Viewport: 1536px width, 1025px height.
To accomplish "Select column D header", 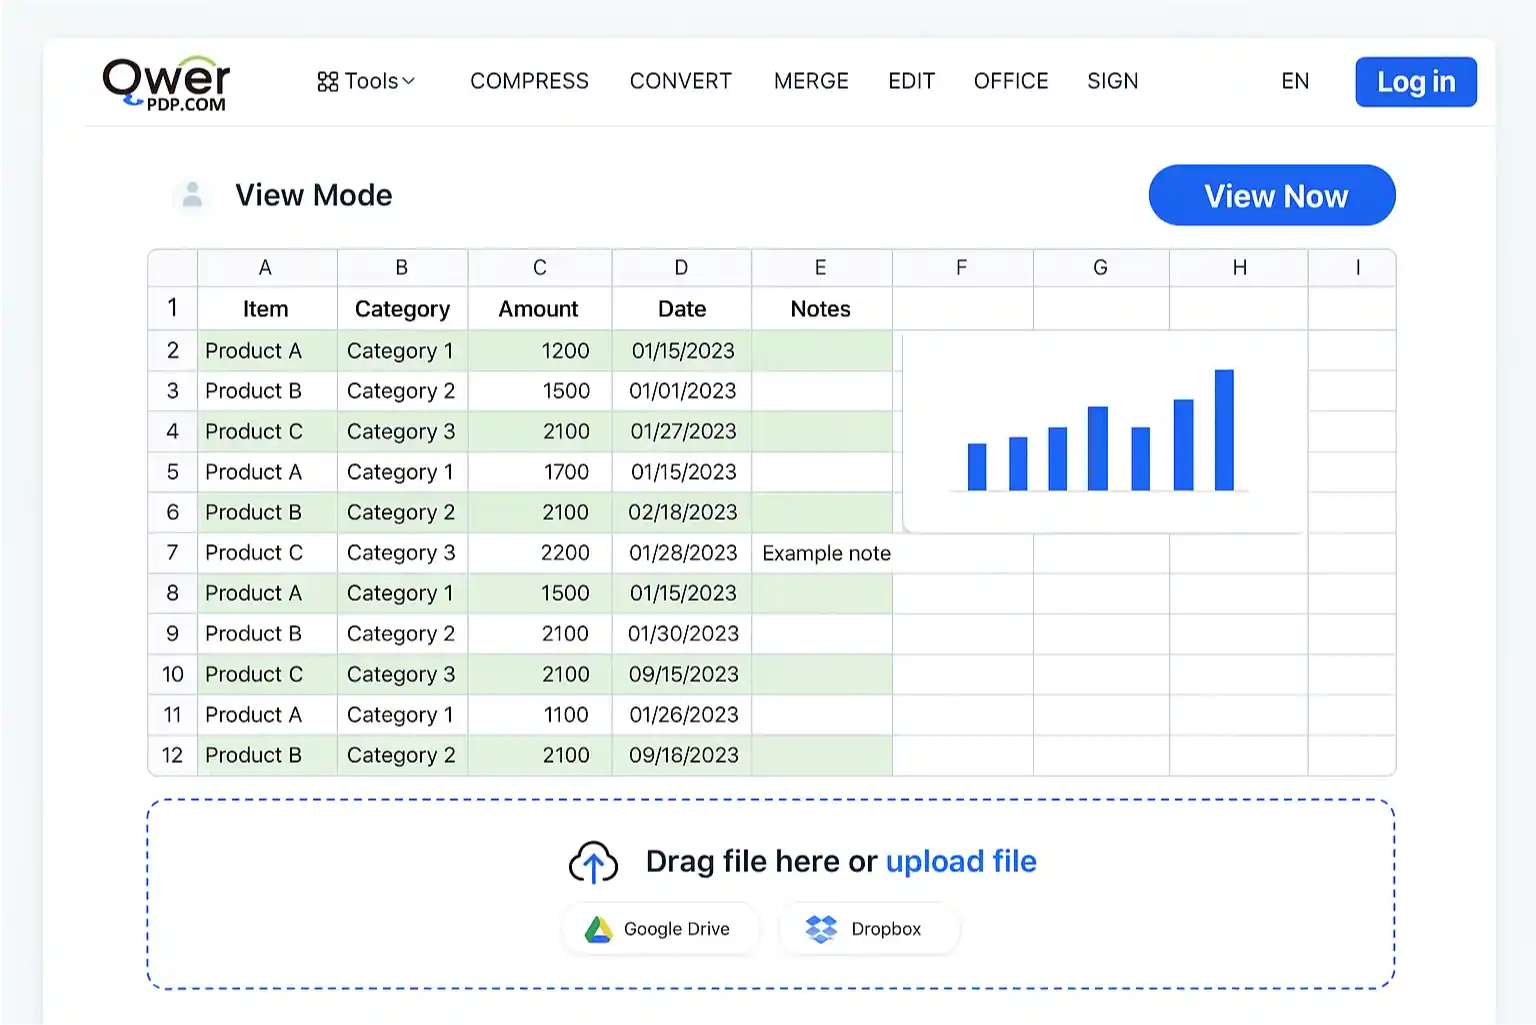I will (681, 267).
